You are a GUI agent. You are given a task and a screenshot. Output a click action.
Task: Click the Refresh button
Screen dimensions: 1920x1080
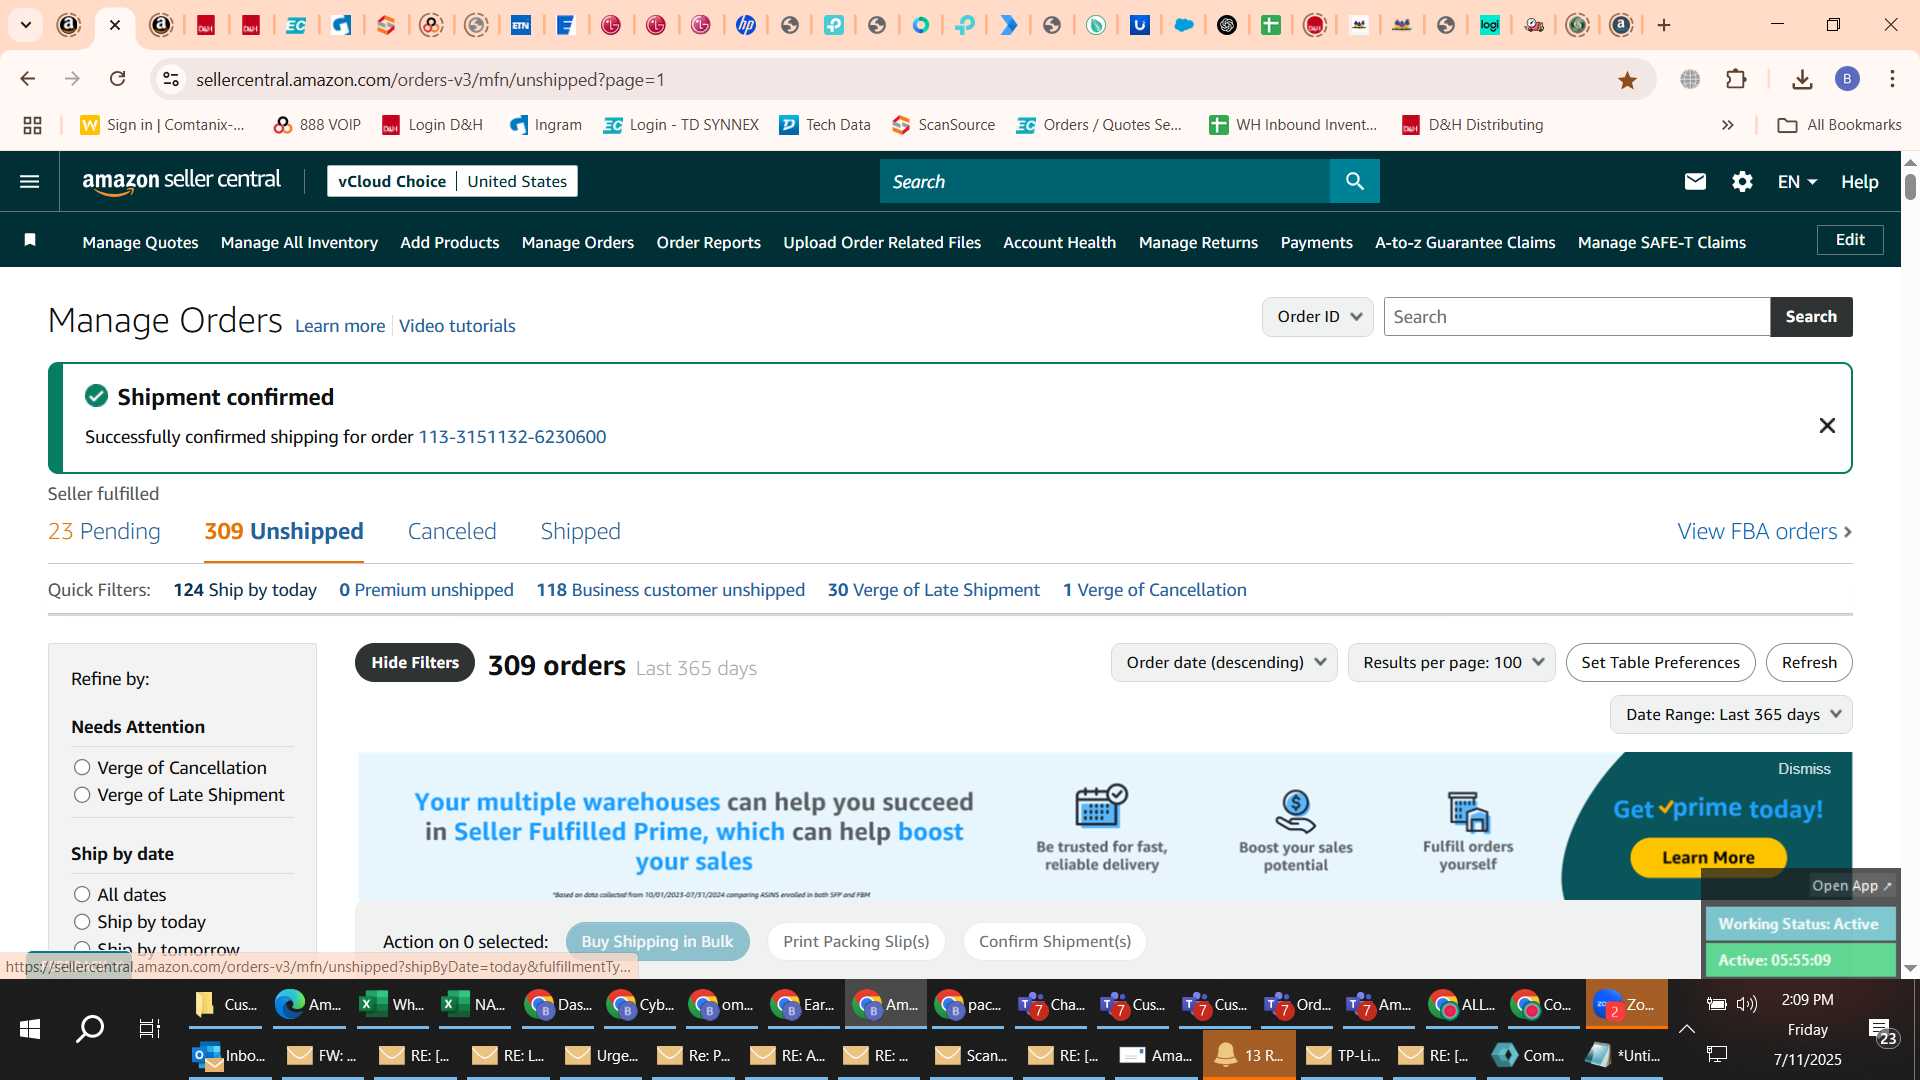pos(1809,662)
